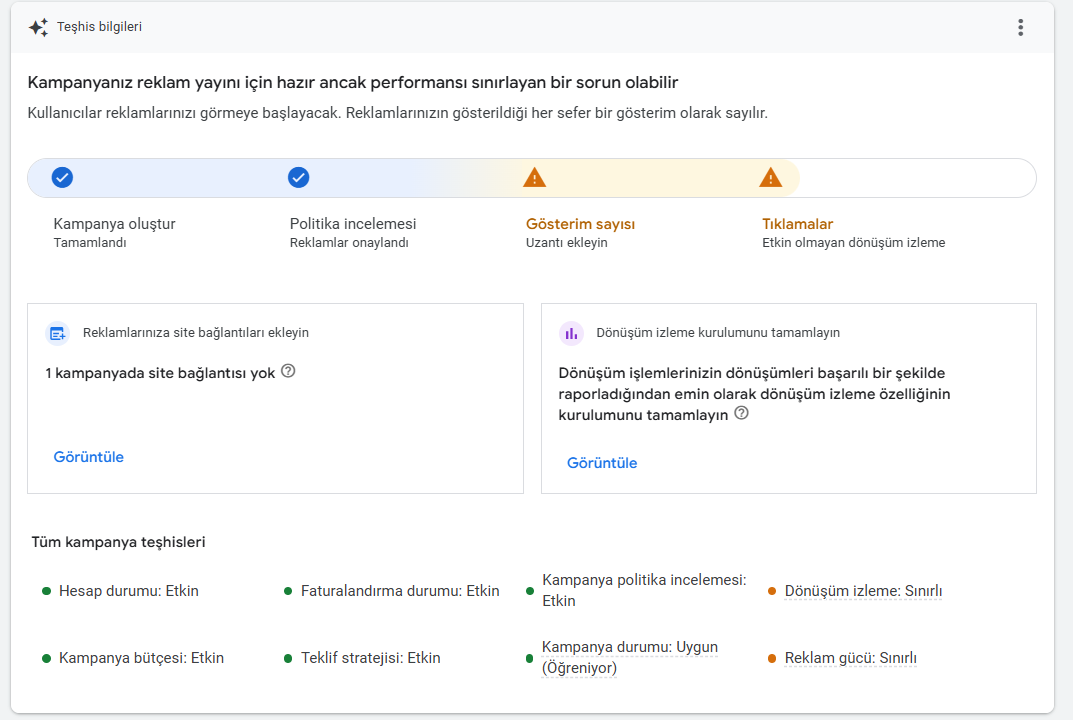Open help icon next to site bağlantısı yok
The height and width of the screenshot is (720, 1073).
289,371
